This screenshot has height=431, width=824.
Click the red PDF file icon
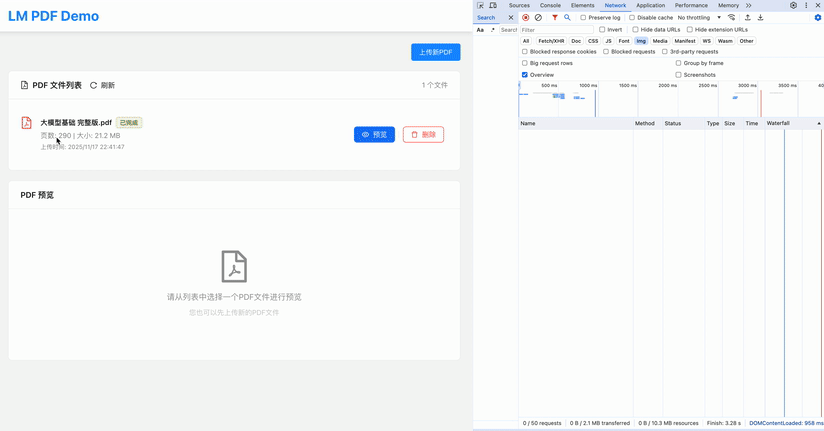point(26,122)
